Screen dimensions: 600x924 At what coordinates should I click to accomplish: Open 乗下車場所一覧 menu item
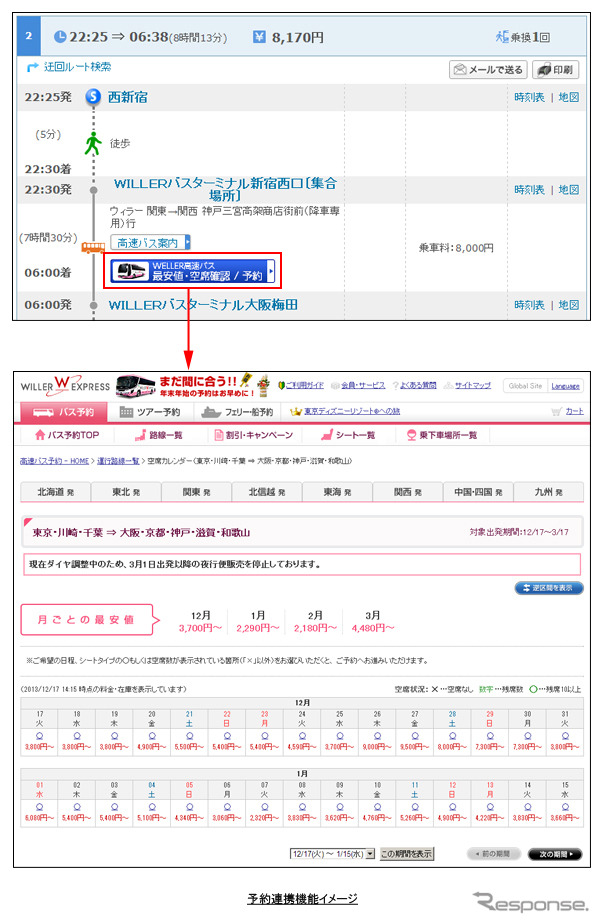[x=442, y=435]
